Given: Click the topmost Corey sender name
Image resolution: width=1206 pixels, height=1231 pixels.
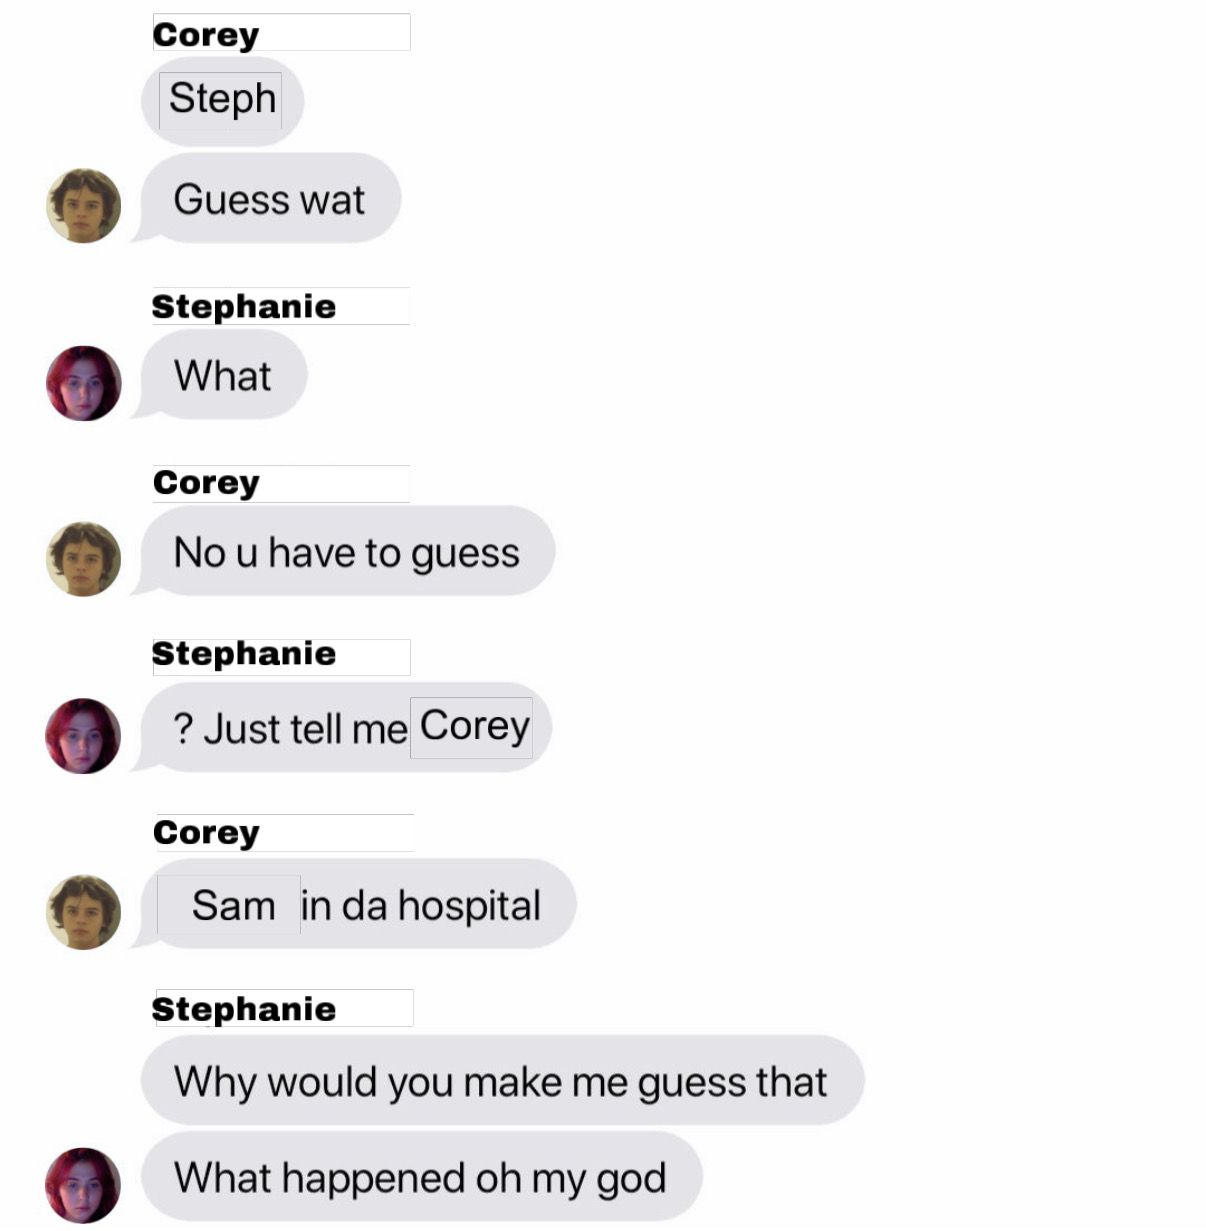Looking at the screenshot, I should pyautogui.click(x=206, y=34).
